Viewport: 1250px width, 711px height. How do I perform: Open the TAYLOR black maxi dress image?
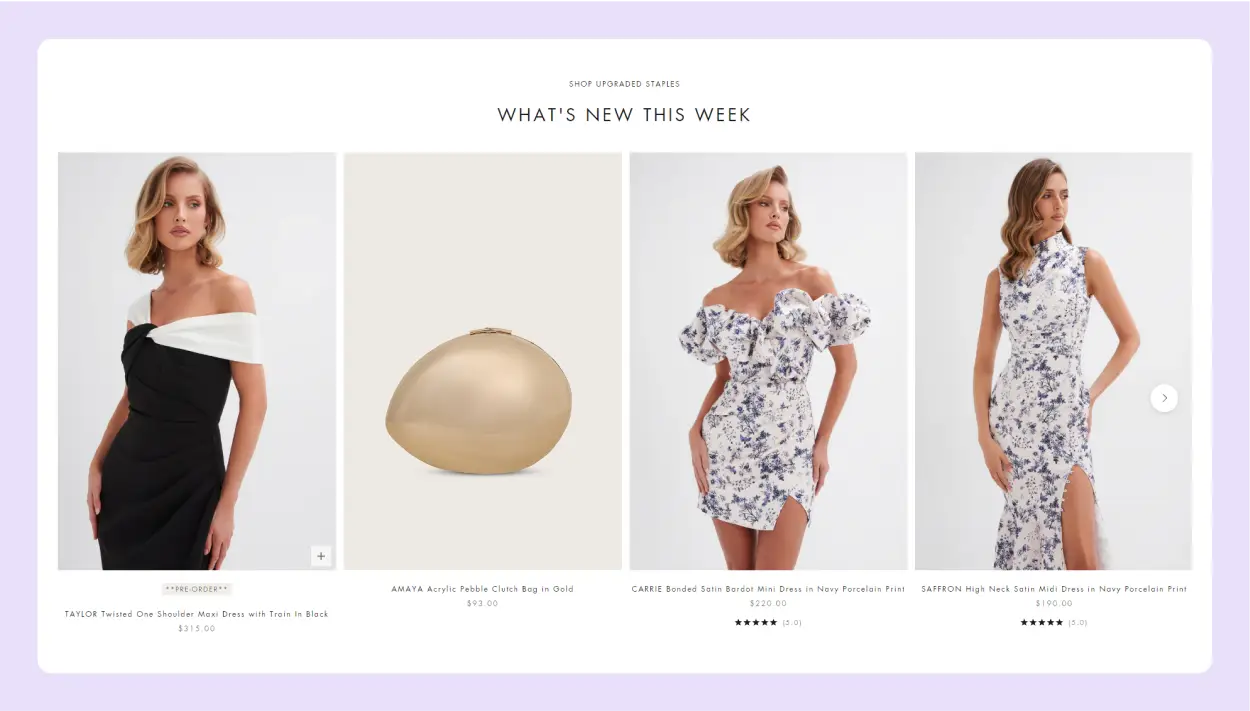coord(197,361)
